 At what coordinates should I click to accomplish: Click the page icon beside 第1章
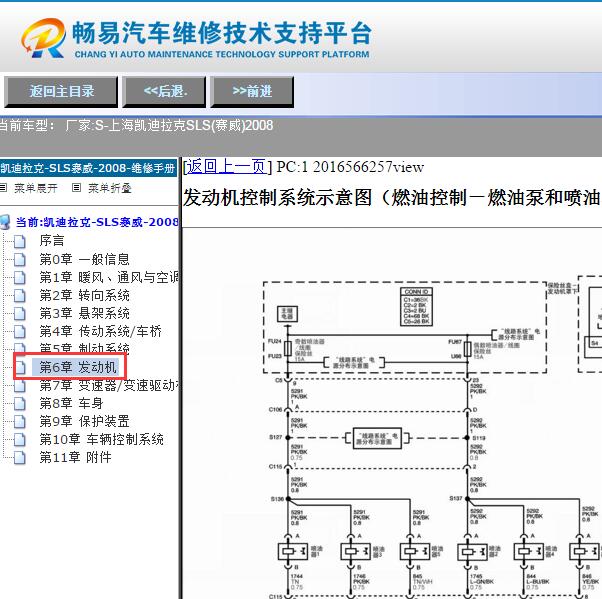(x=20, y=278)
